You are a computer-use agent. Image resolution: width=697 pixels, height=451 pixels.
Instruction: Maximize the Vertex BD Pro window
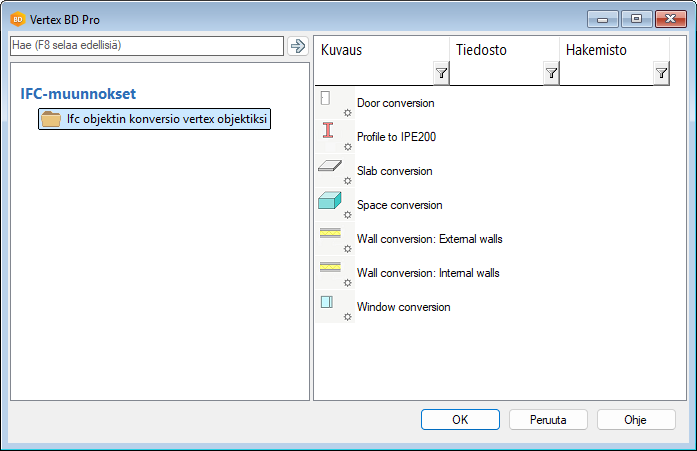coord(636,19)
